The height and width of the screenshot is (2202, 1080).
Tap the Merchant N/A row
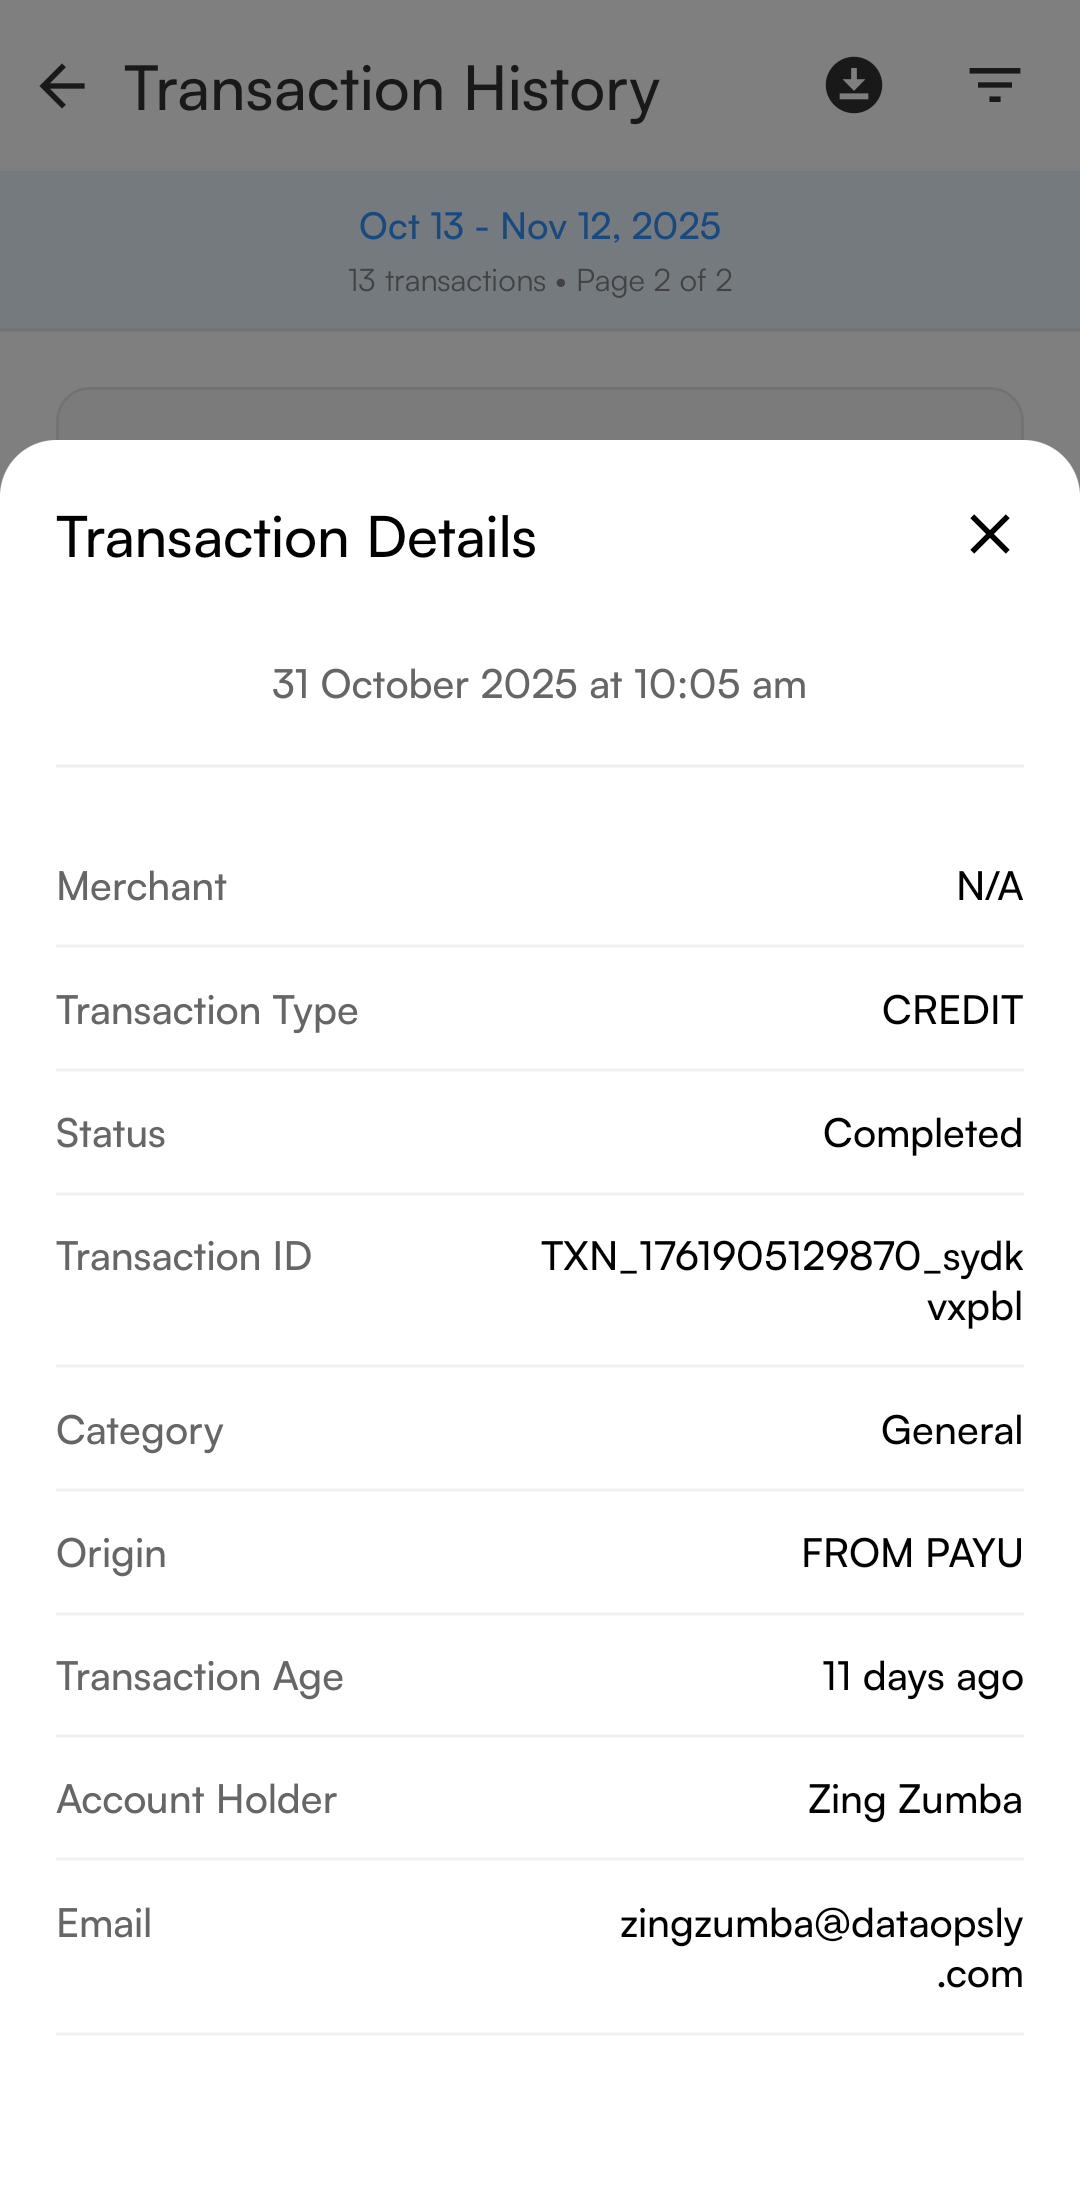pyautogui.click(x=540, y=886)
